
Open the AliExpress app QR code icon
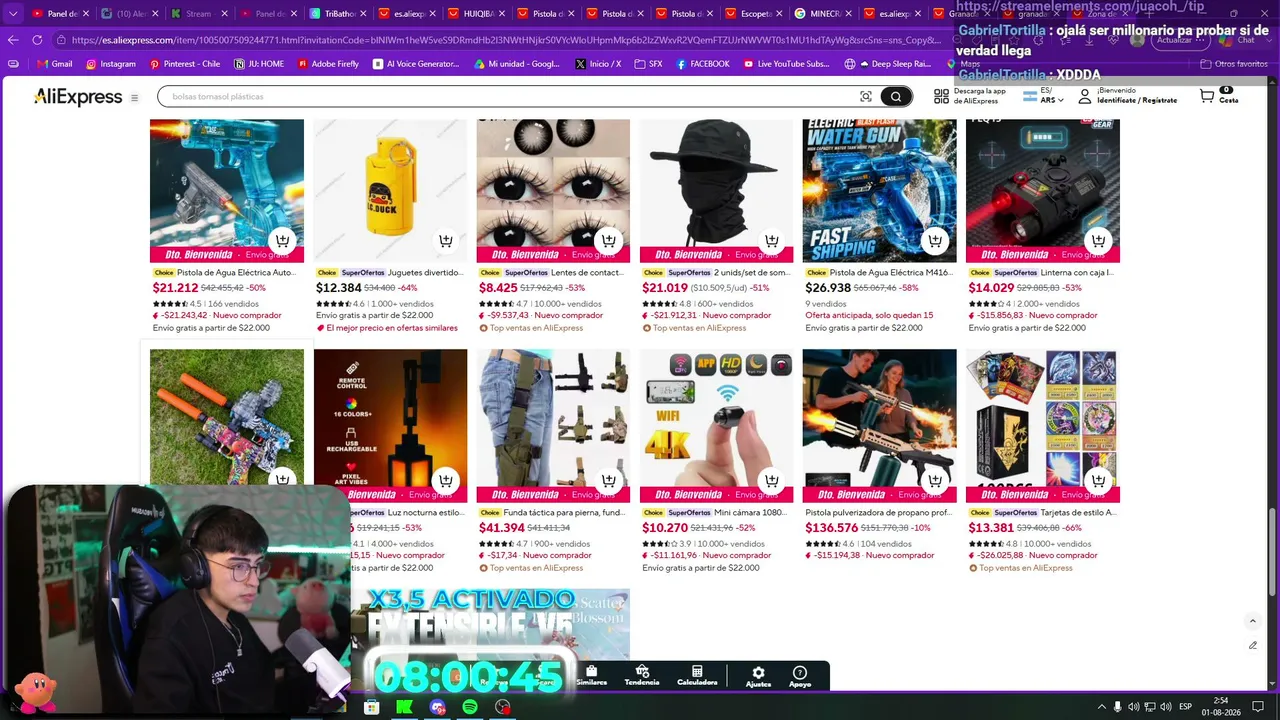[x=941, y=97]
